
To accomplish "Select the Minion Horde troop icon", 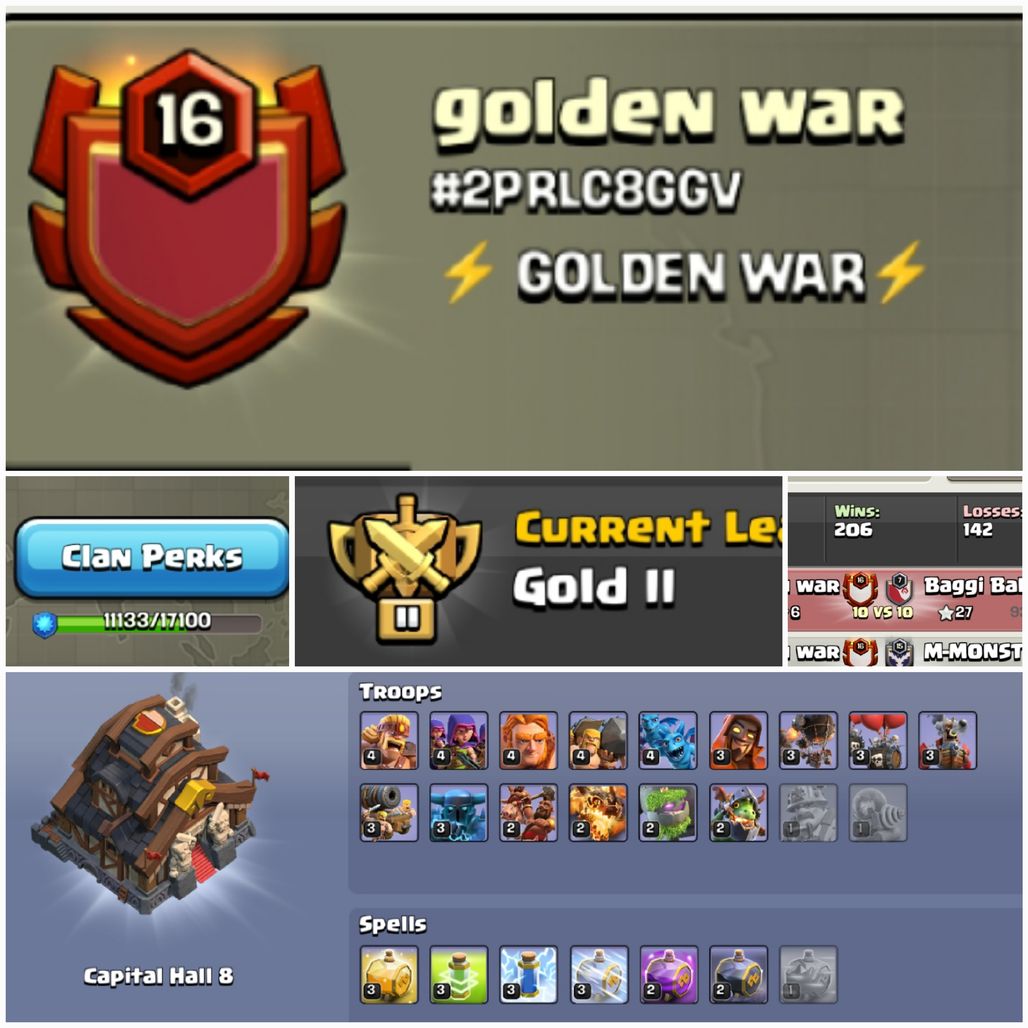I will pos(668,740).
